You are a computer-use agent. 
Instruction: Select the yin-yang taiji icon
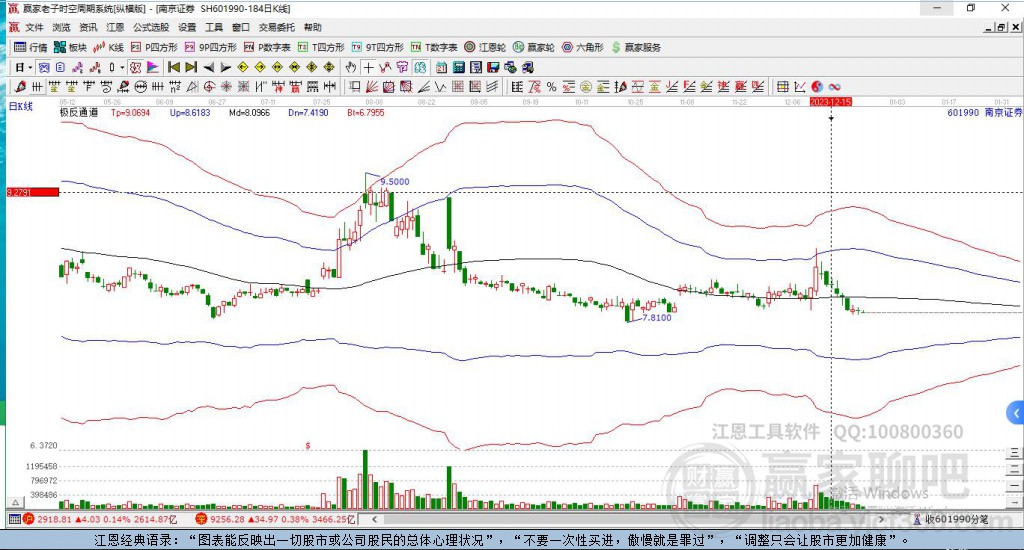click(x=817, y=86)
